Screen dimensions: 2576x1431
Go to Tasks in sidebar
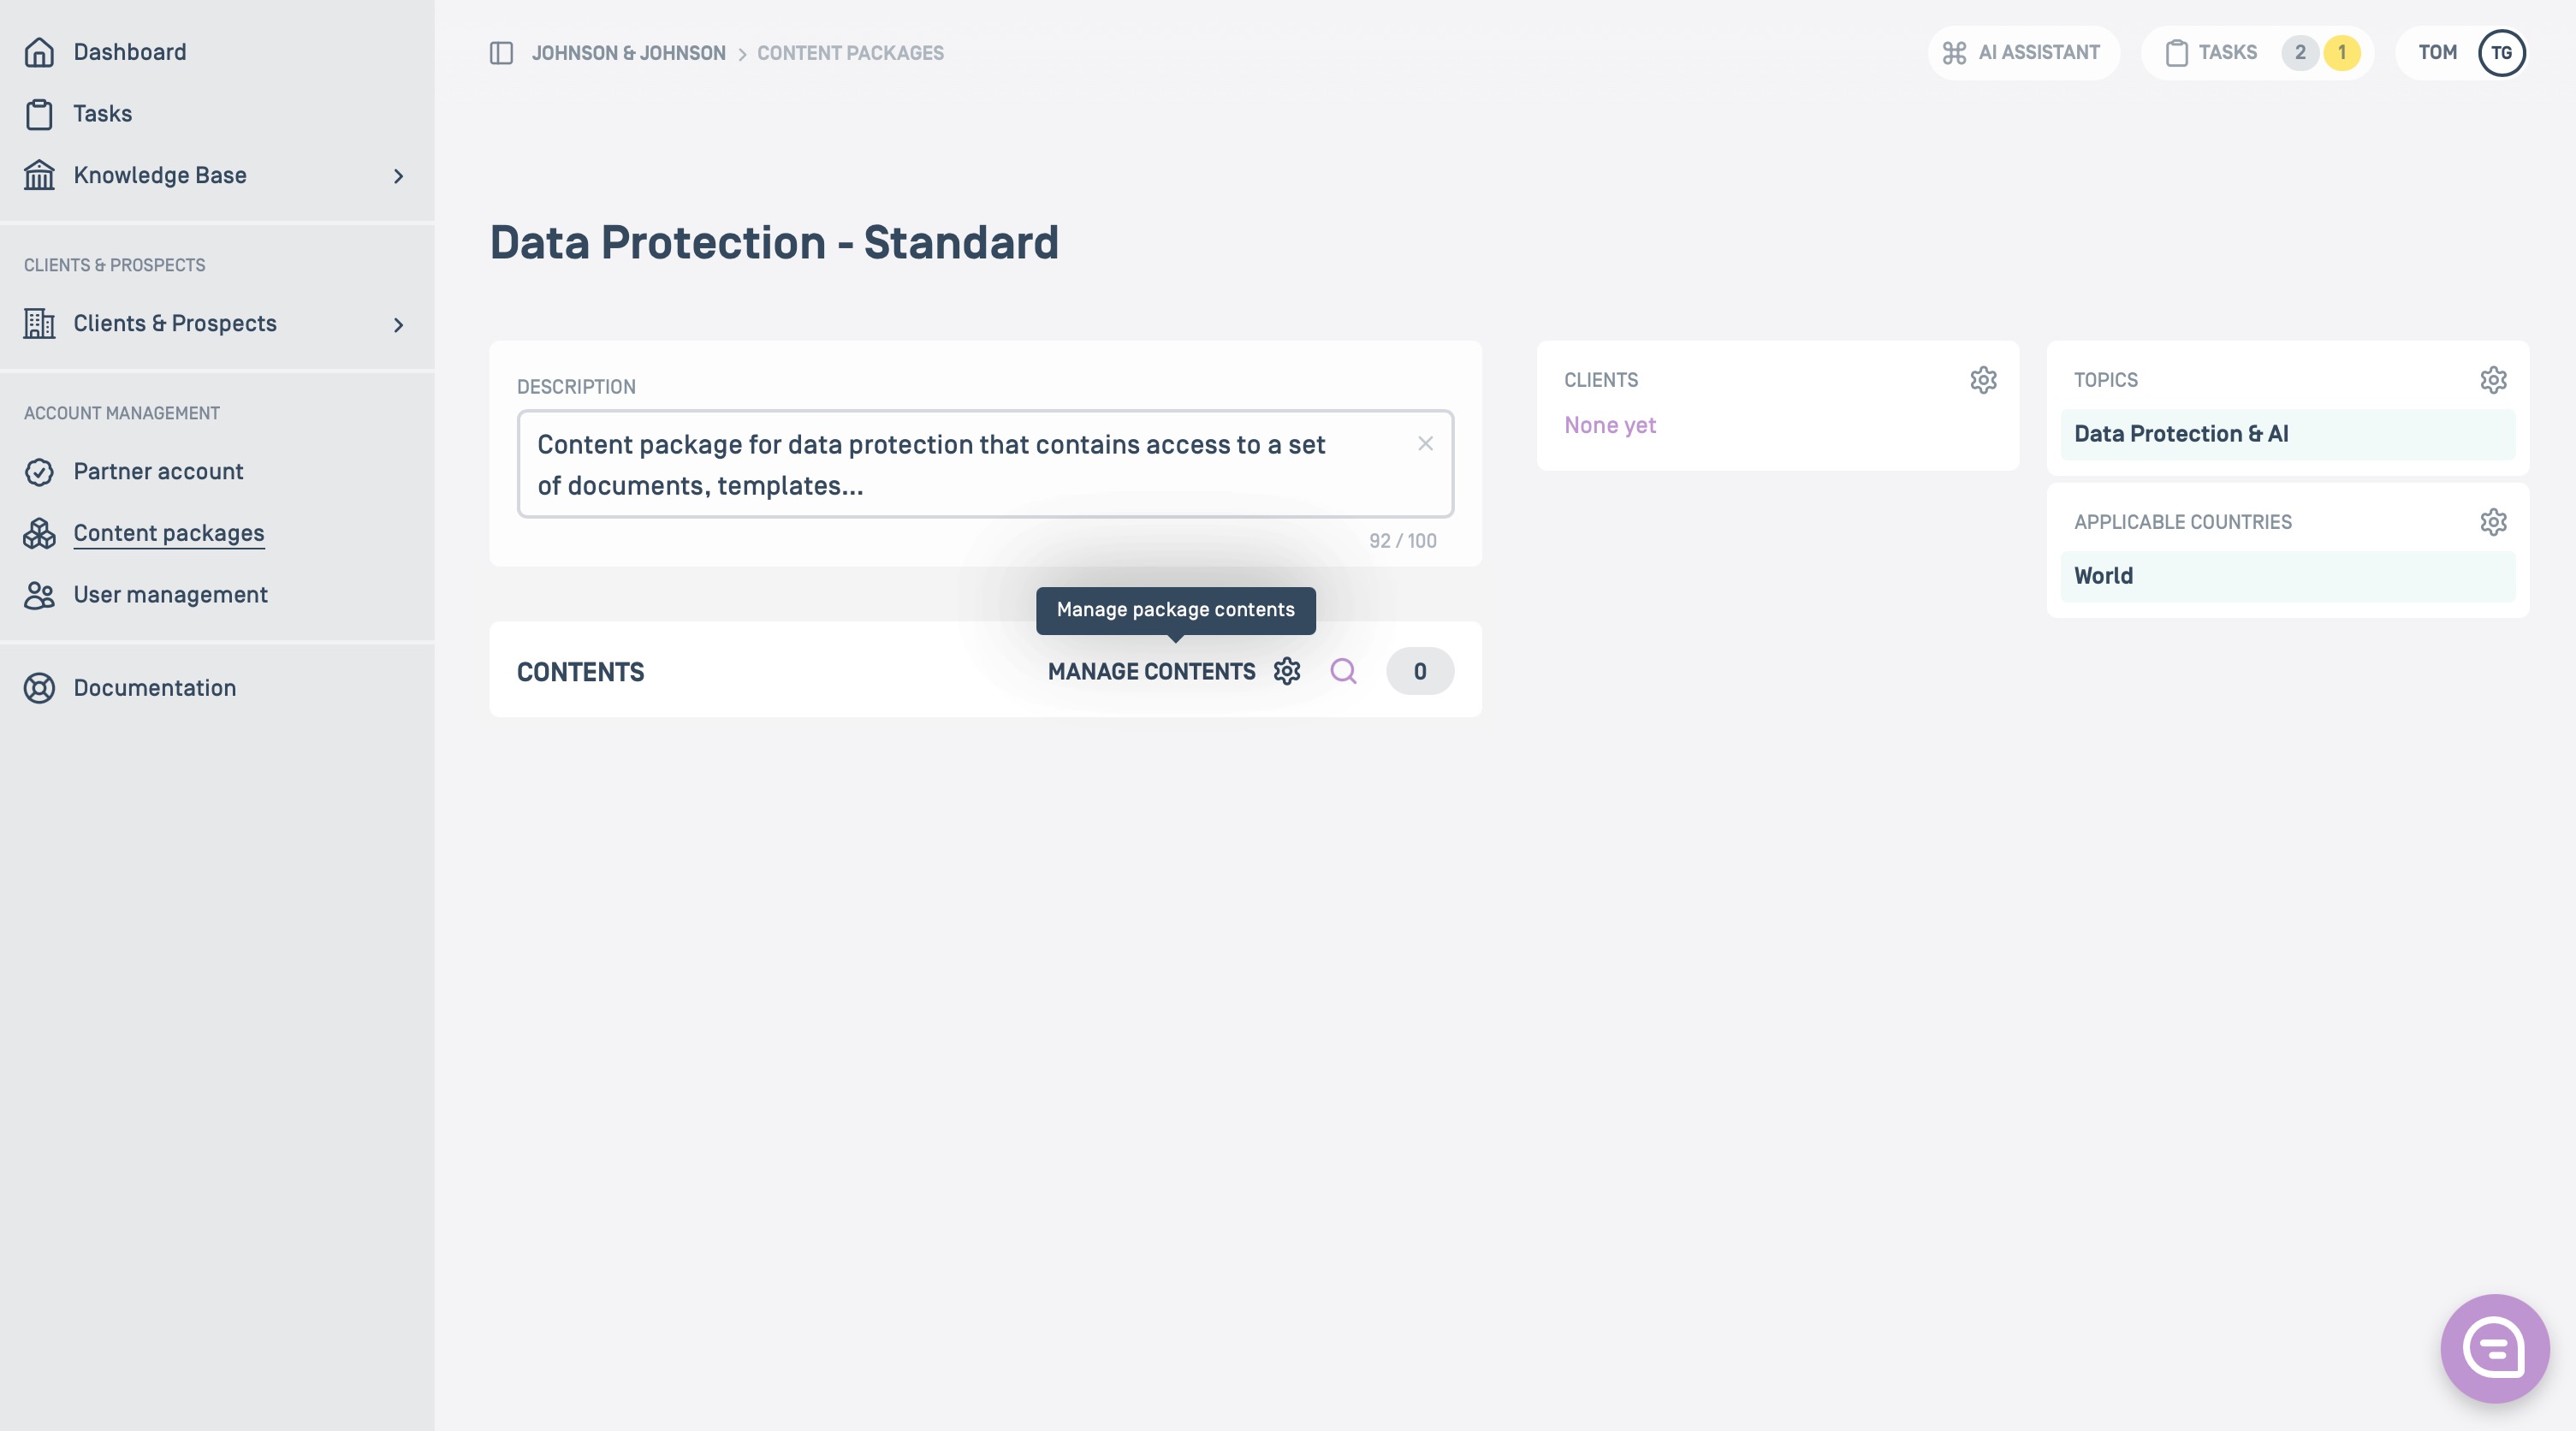102,114
